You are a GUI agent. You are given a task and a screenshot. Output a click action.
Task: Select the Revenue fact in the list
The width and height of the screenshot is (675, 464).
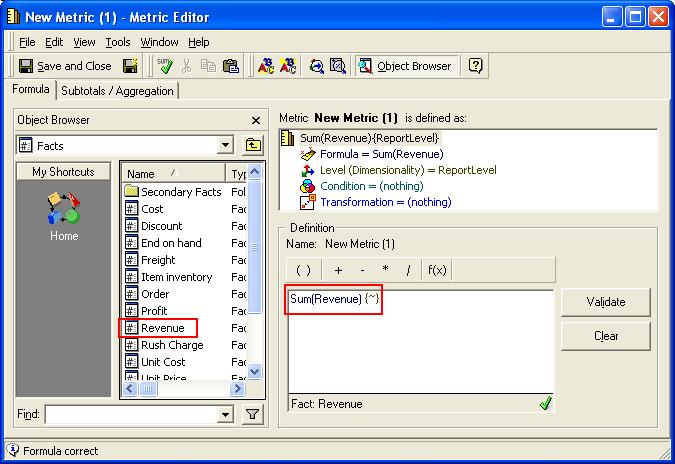161,328
